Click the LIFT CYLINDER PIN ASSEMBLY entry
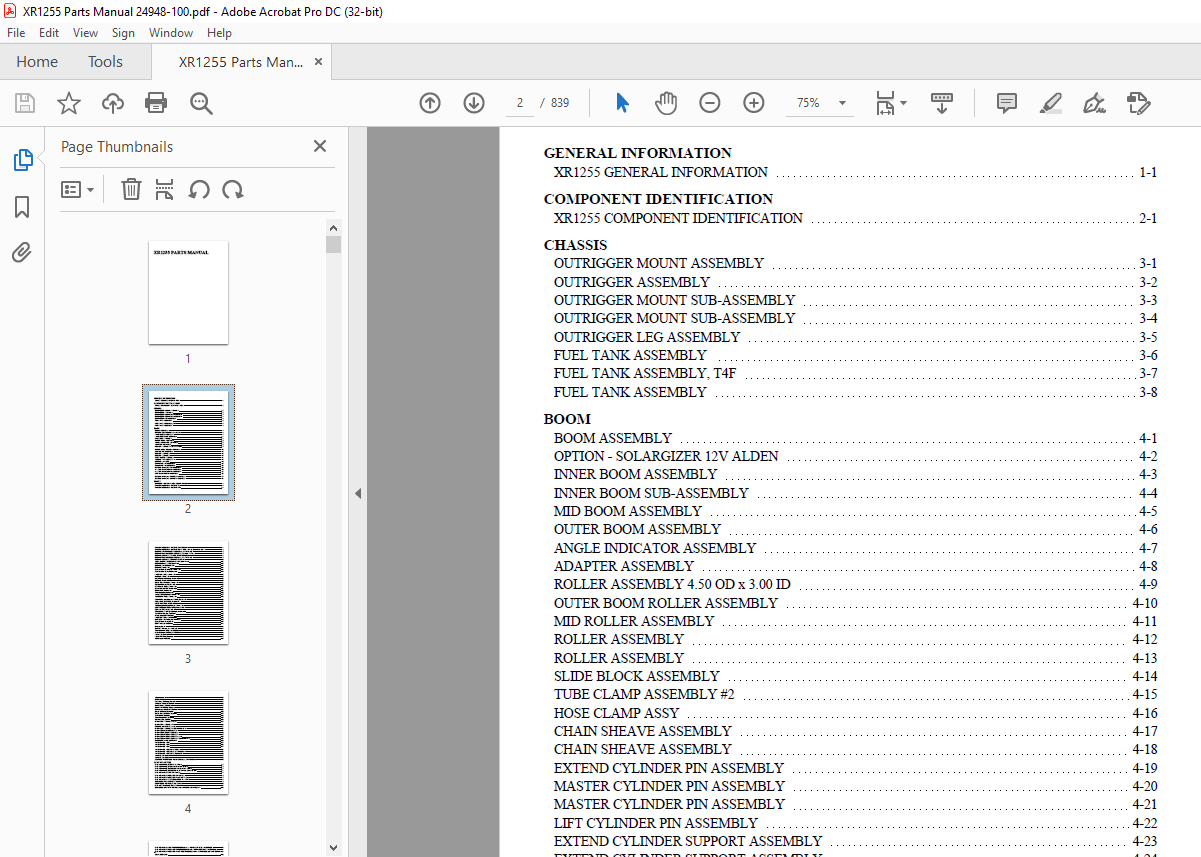This screenshot has height=857, width=1201. [x=855, y=823]
